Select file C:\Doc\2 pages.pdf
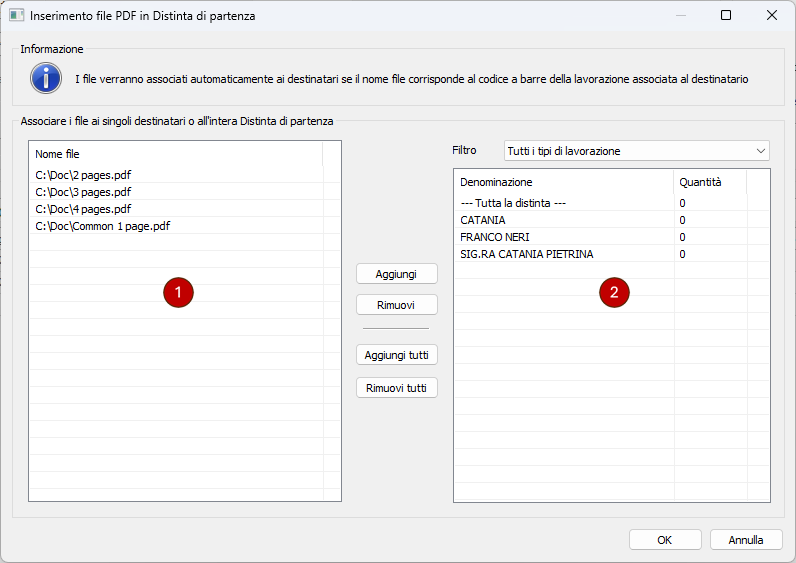Image resolution: width=796 pixels, height=563 pixels. [83, 175]
